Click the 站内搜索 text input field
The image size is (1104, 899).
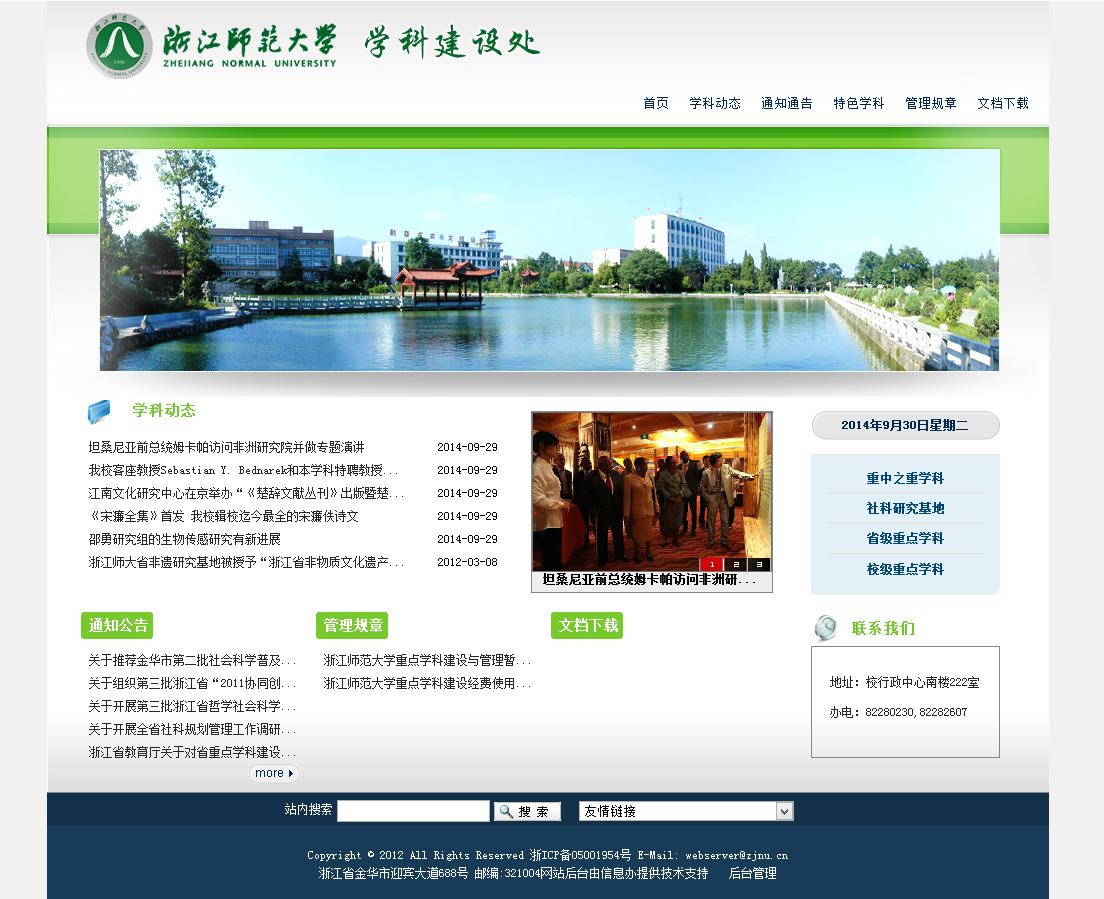point(413,811)
